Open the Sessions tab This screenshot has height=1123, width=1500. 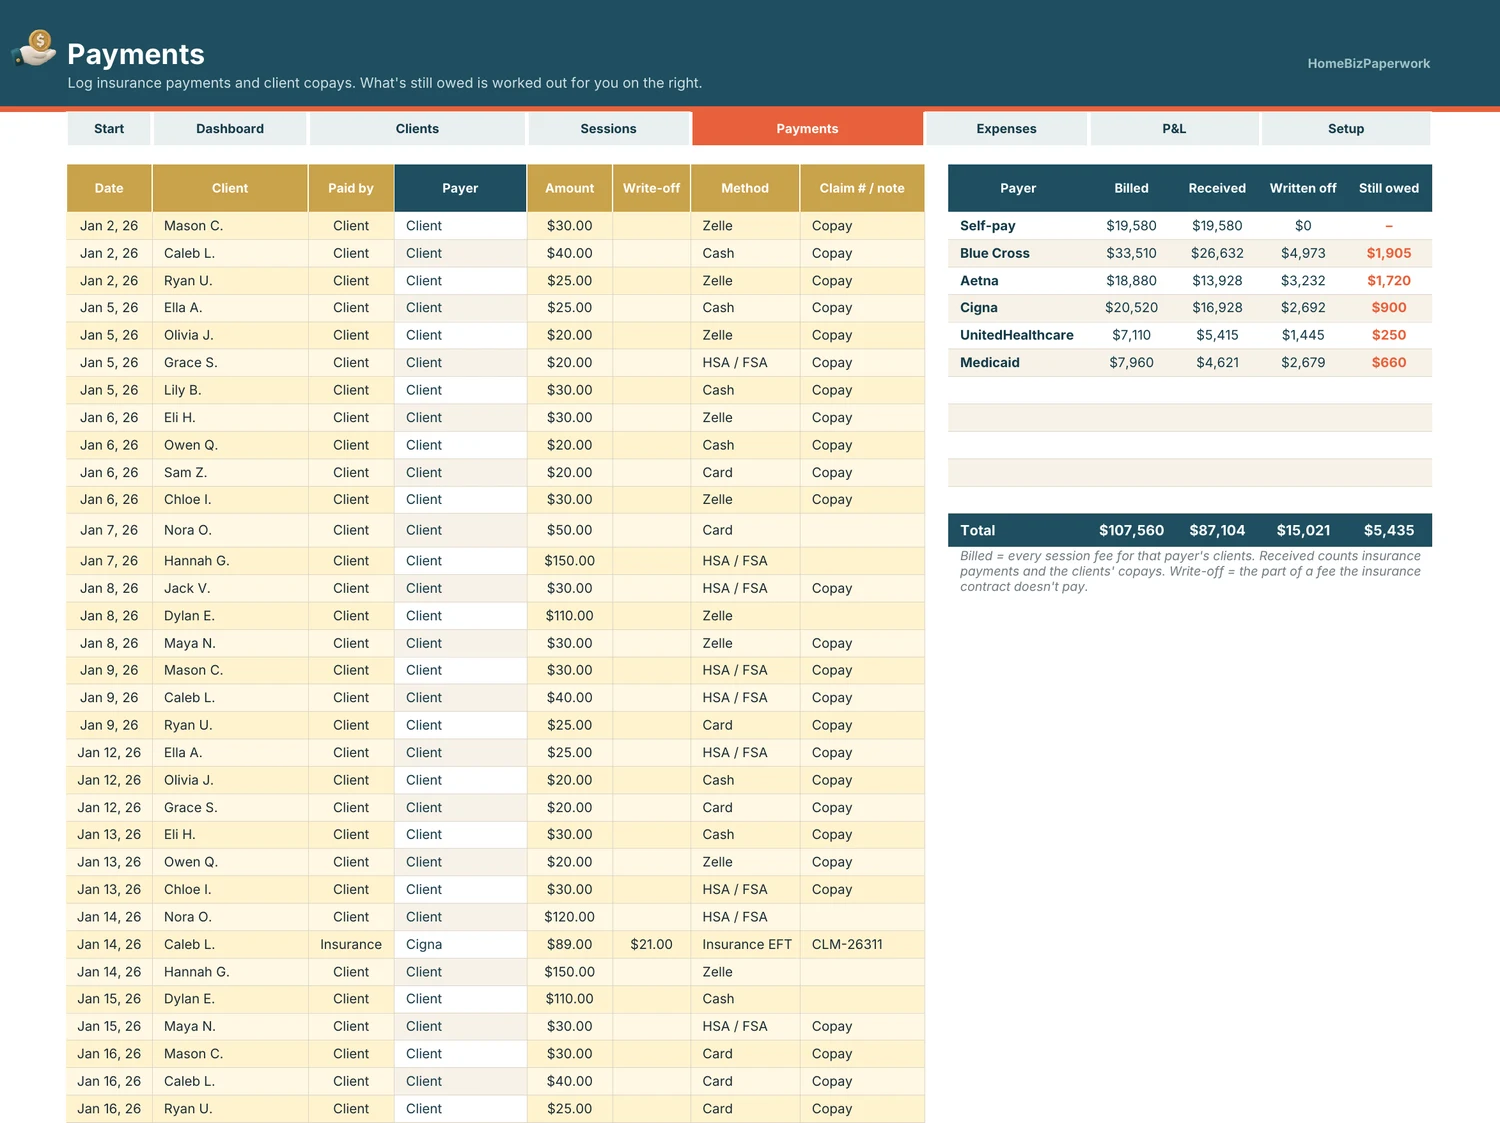[608, 129]
